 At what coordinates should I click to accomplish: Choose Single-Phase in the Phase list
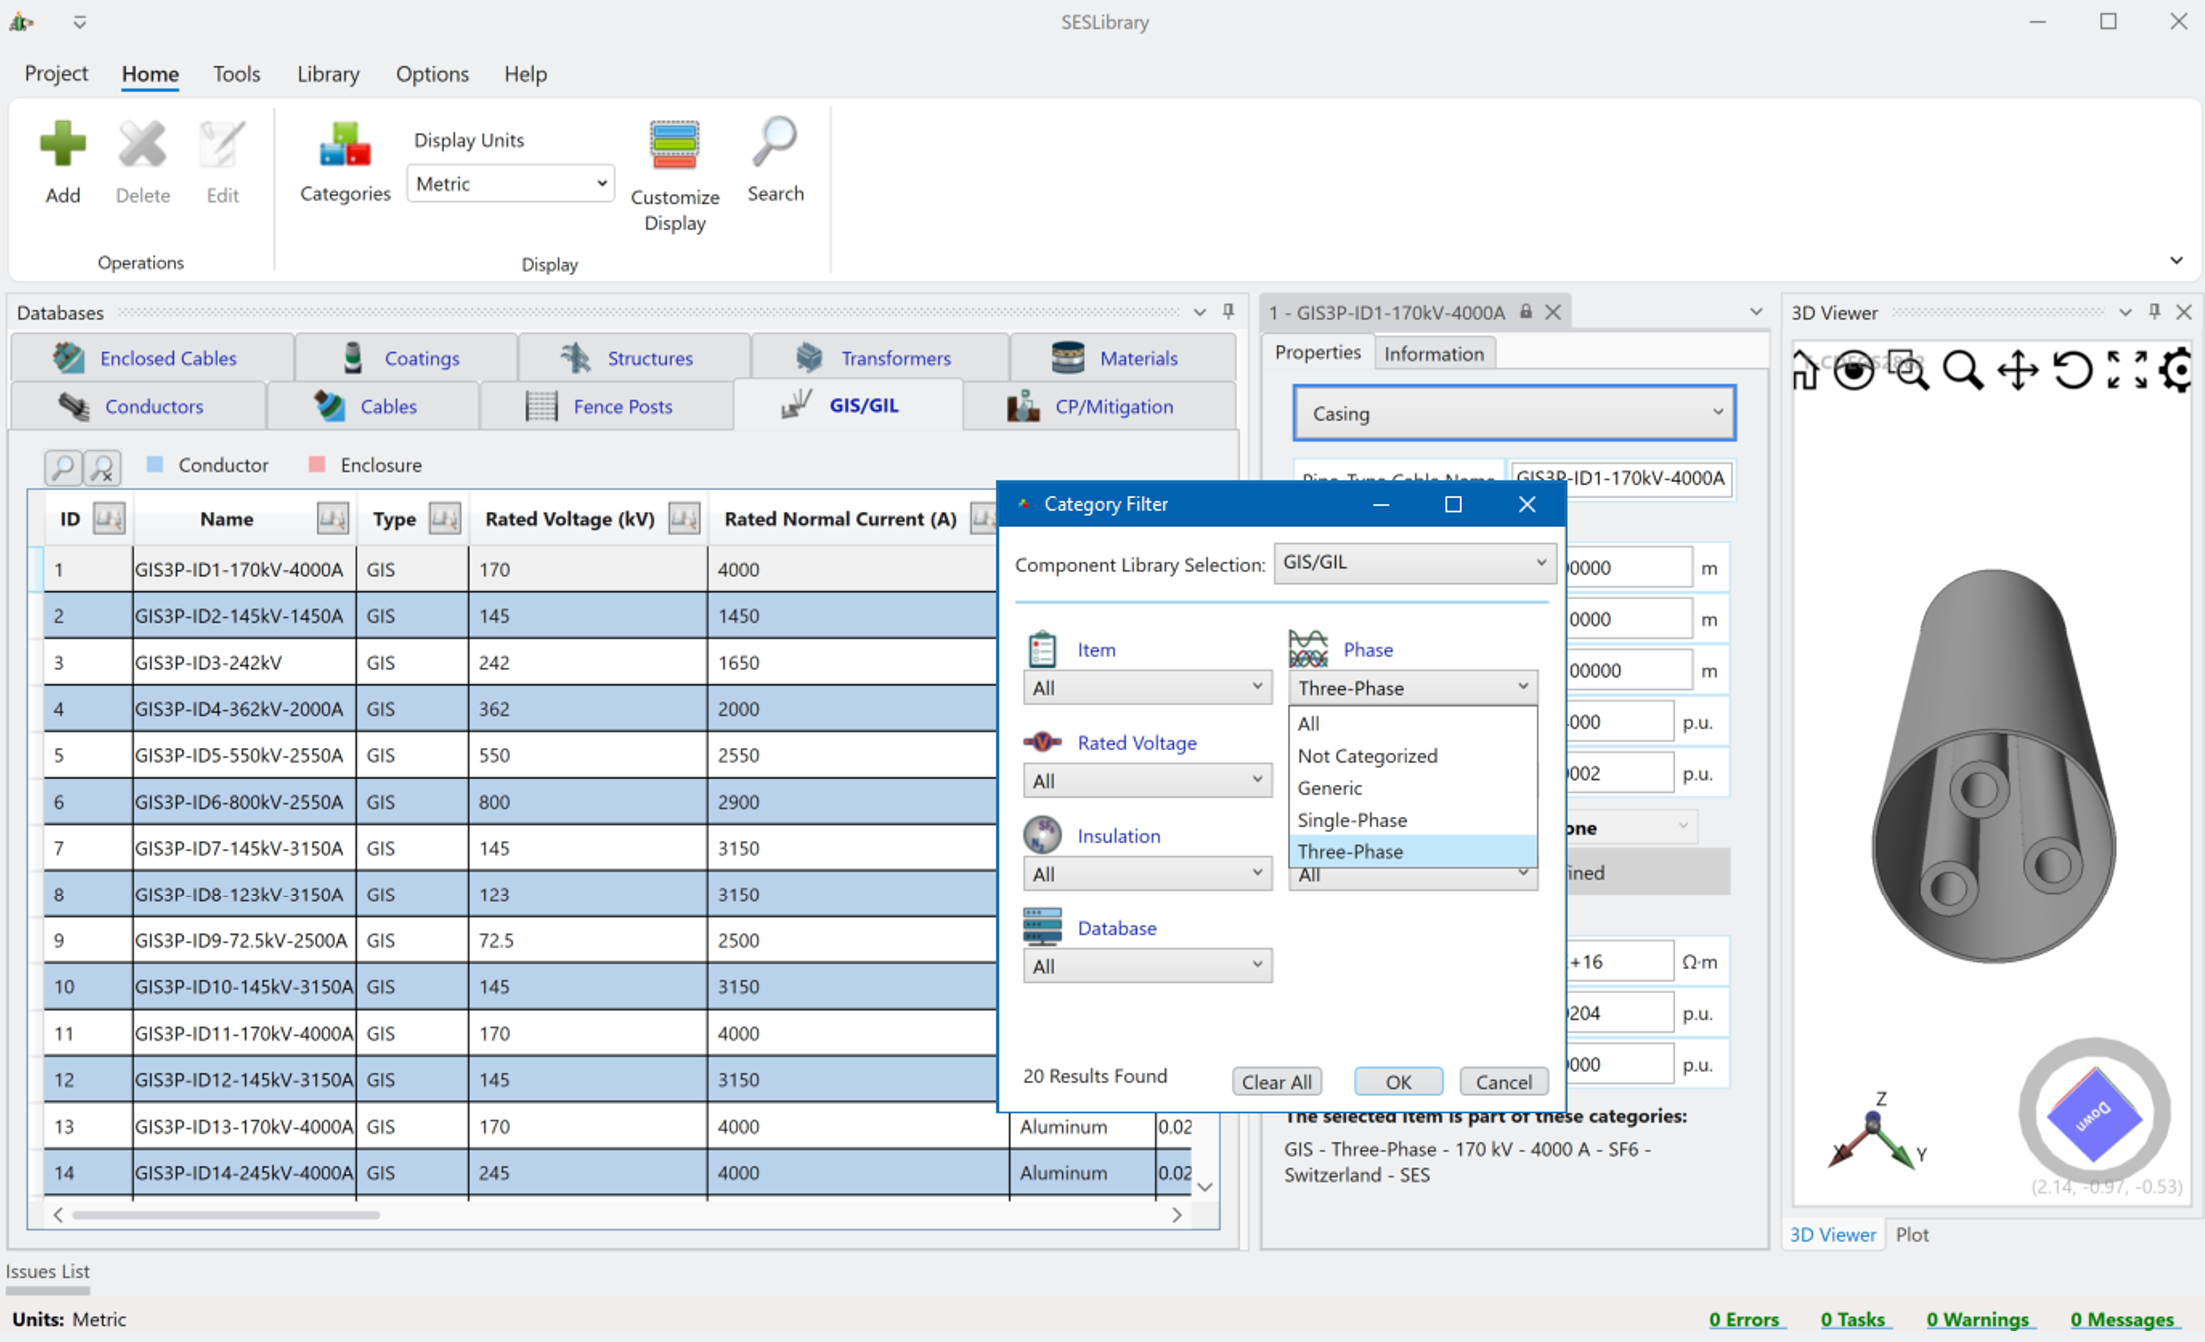(x=1412, y=820)
